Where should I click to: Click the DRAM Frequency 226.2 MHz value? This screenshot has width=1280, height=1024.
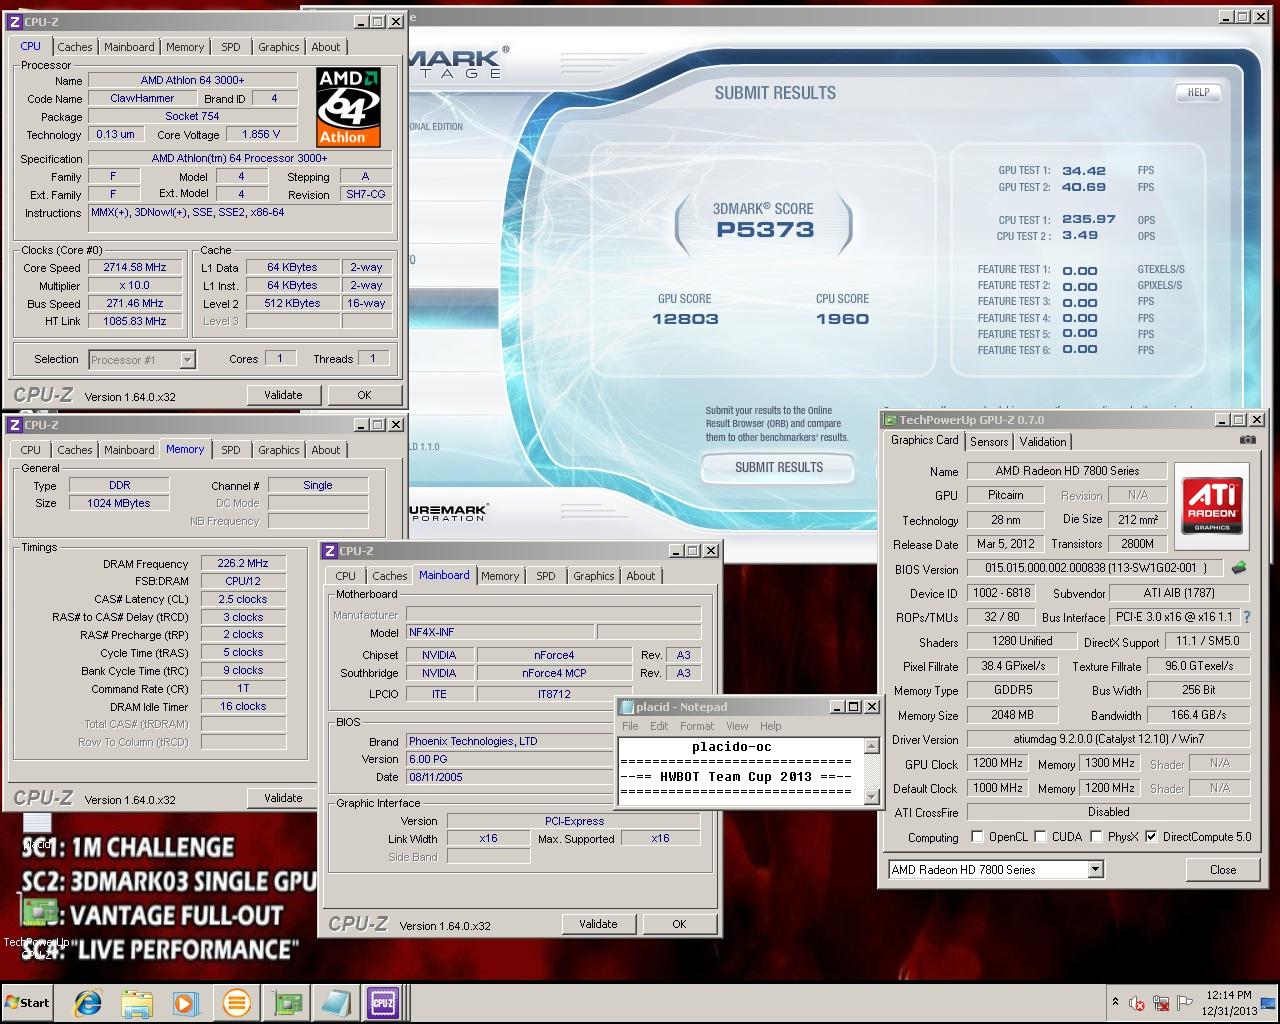click(242, 564)
